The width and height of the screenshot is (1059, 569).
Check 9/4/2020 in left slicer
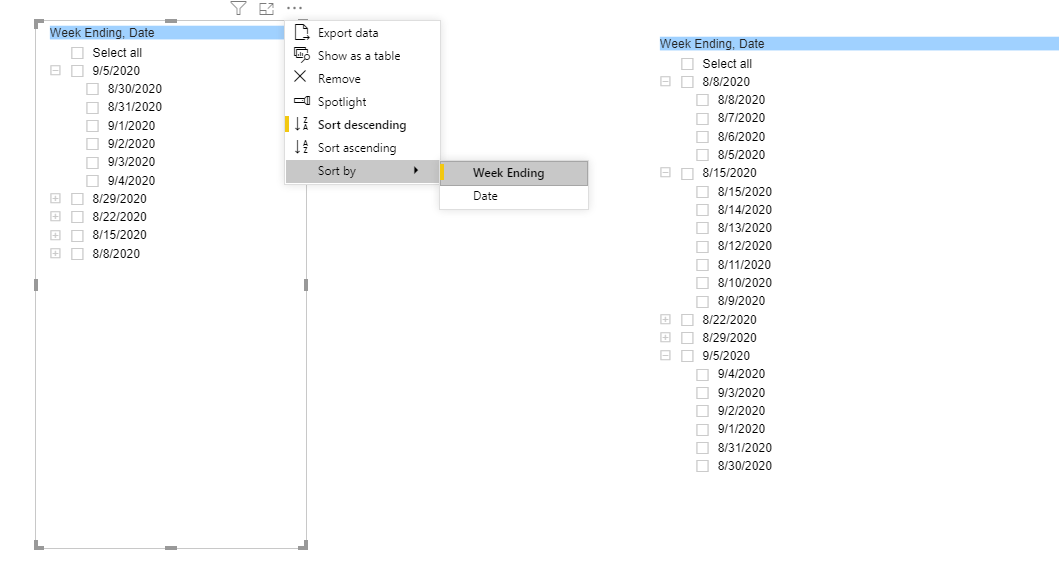tap(93, 181)
